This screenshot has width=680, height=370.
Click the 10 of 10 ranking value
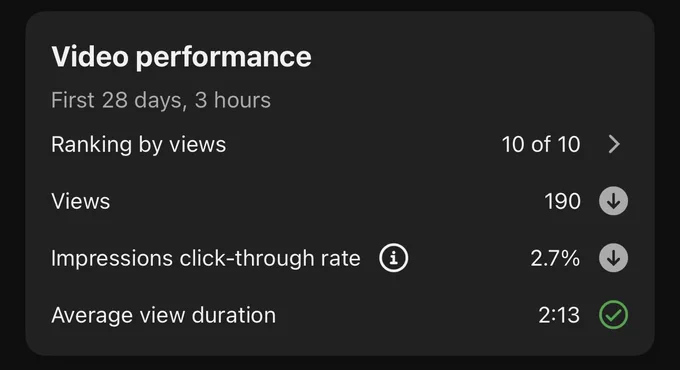click(541, 144)
